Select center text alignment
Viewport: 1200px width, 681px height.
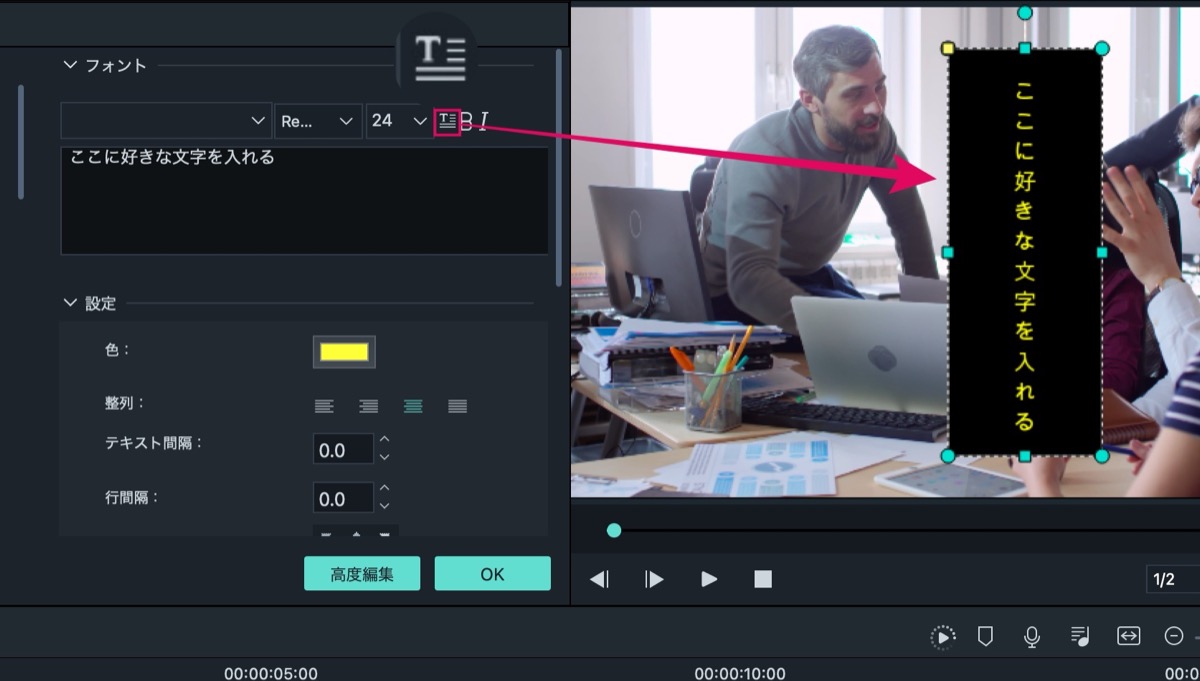[413, 406]
